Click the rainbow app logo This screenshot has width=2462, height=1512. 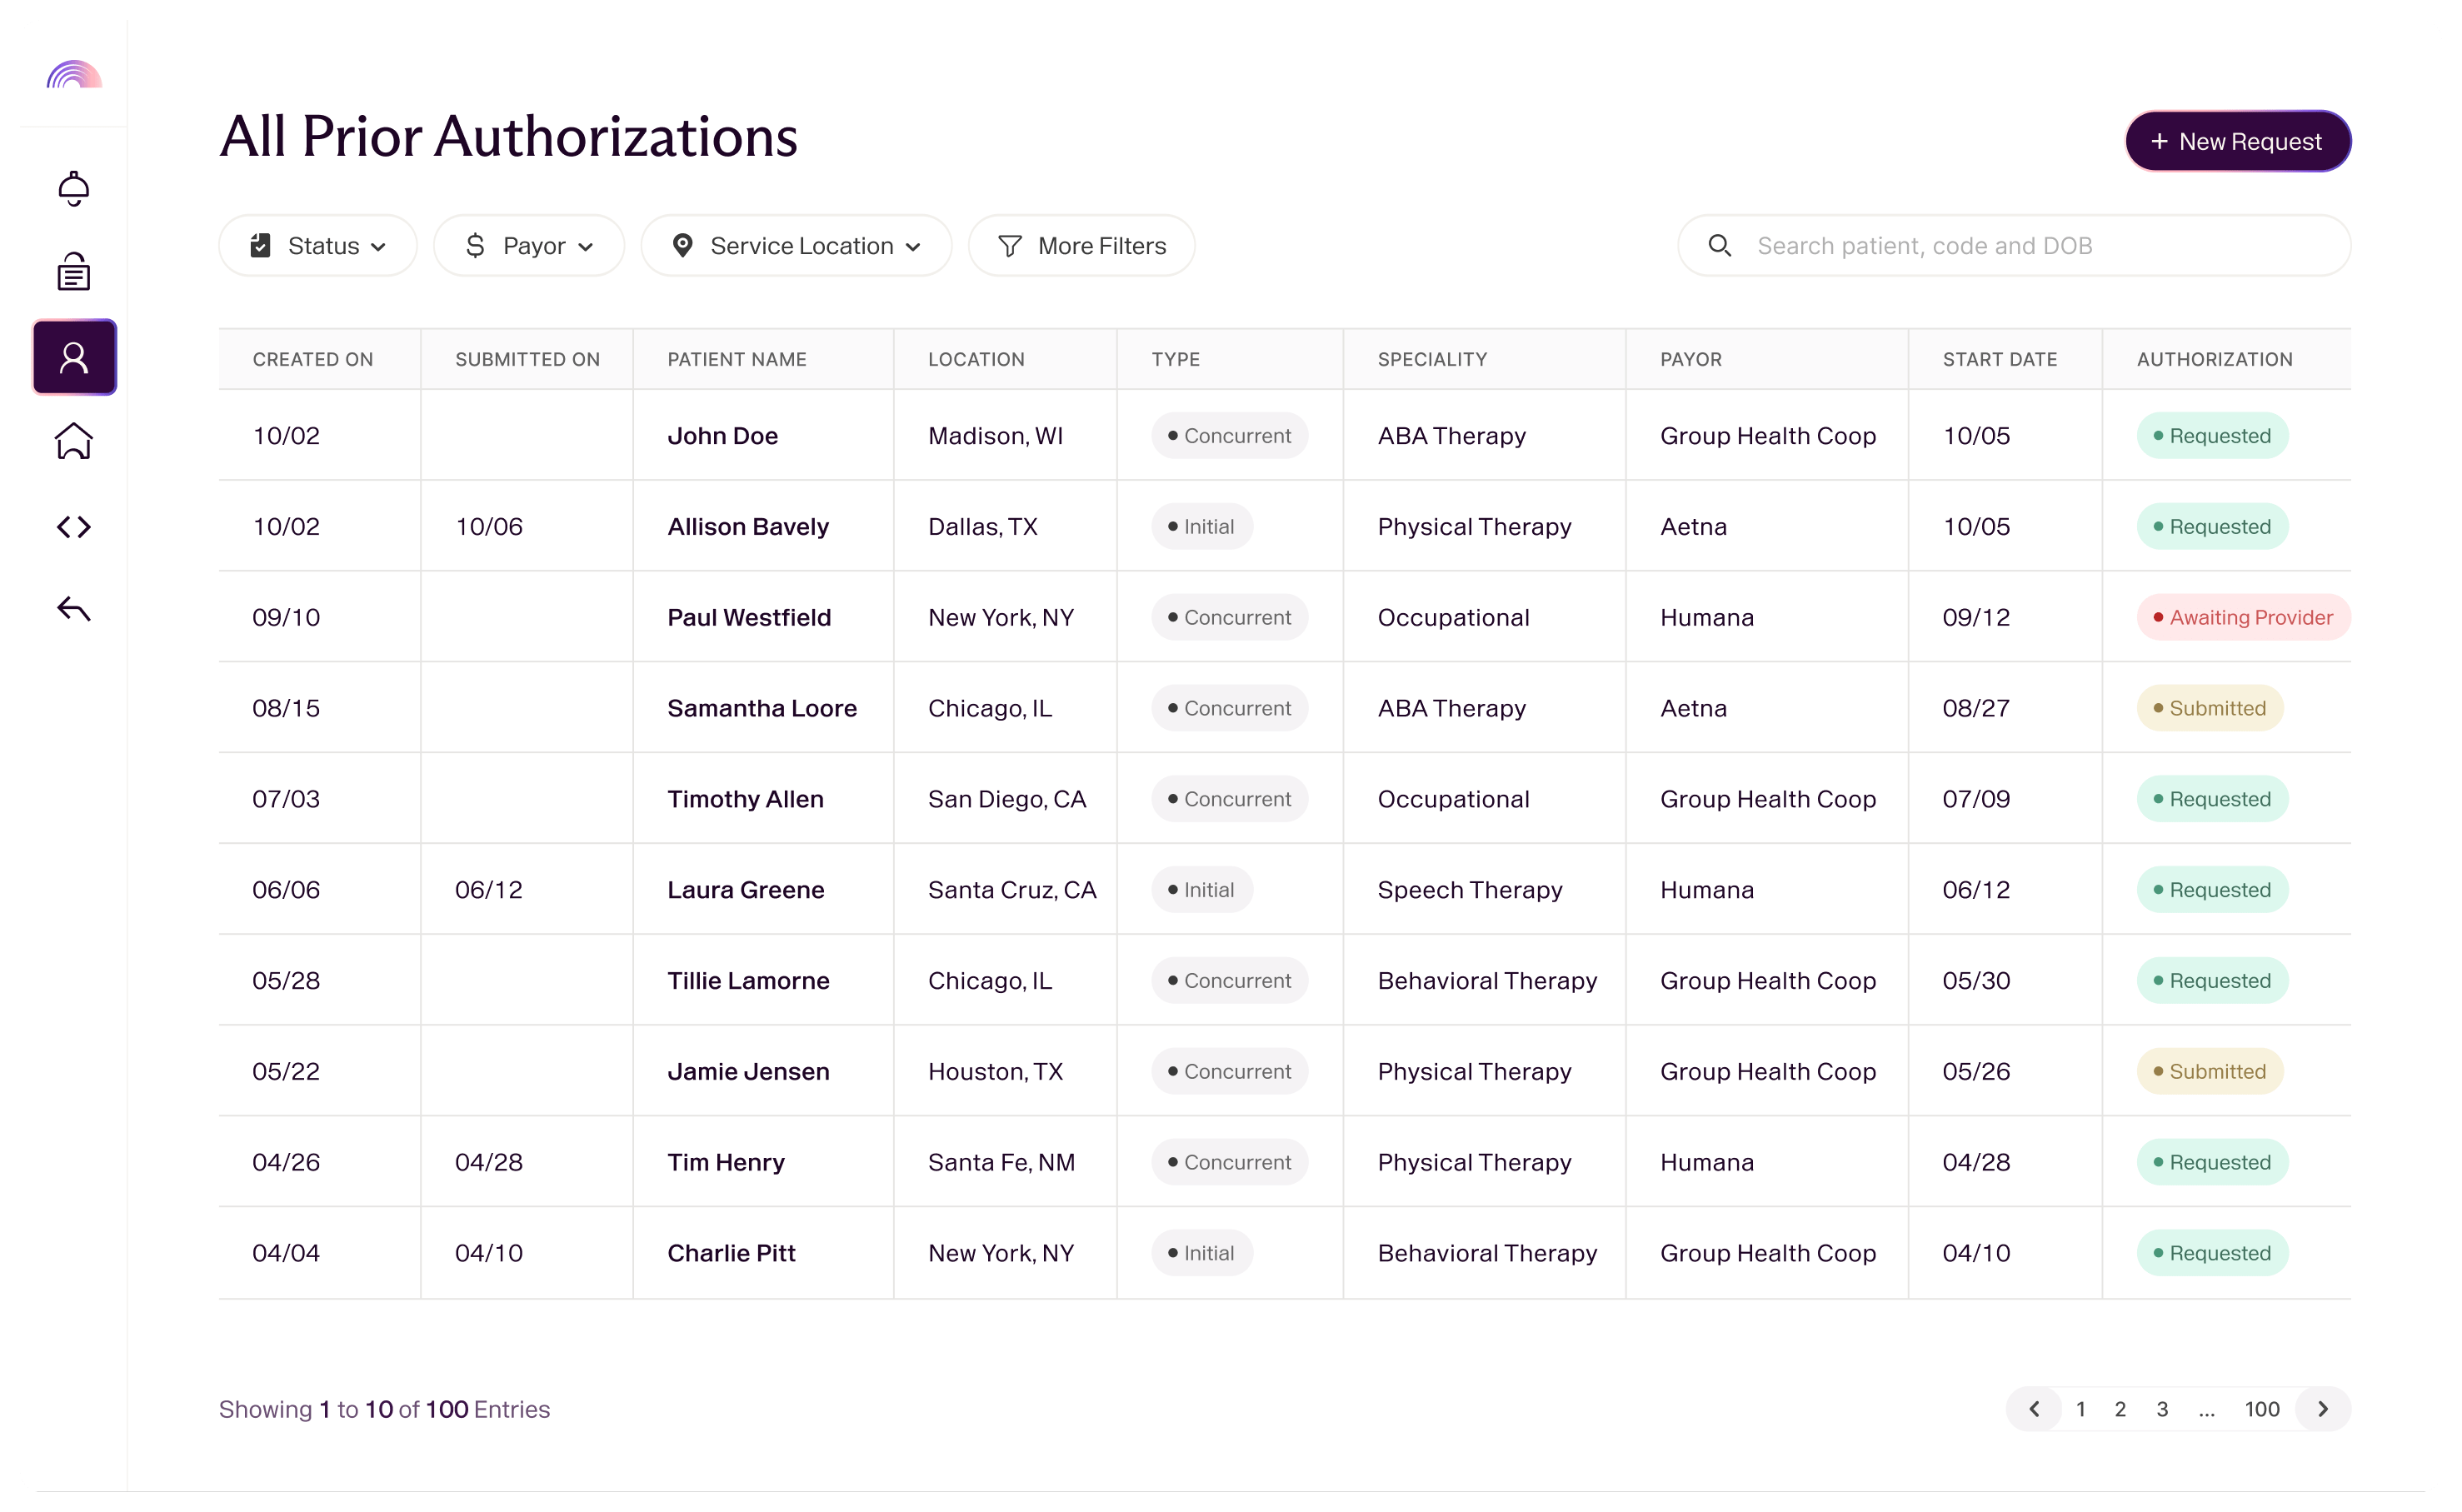74,75
